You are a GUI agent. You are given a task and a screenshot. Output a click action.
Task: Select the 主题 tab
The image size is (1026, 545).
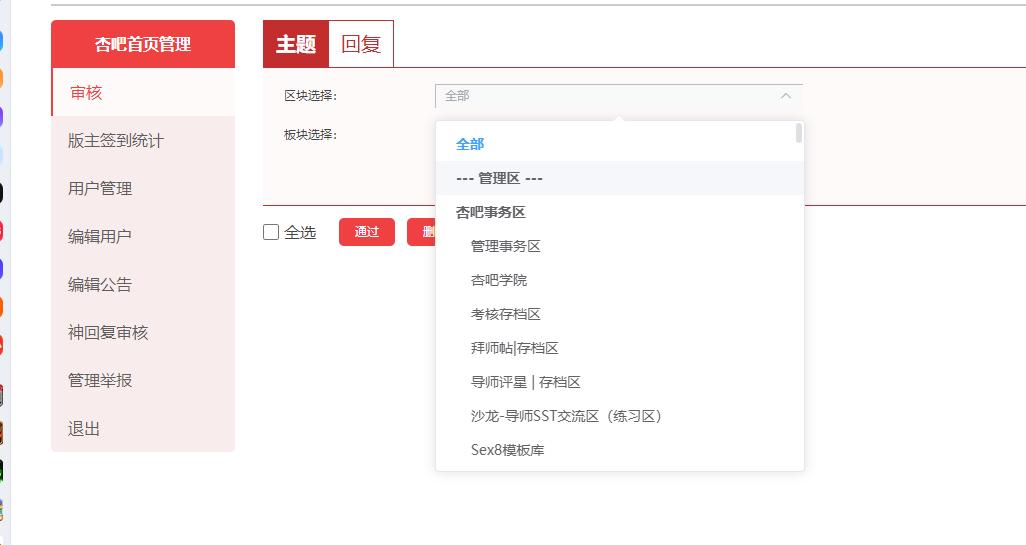coord(296,44)
